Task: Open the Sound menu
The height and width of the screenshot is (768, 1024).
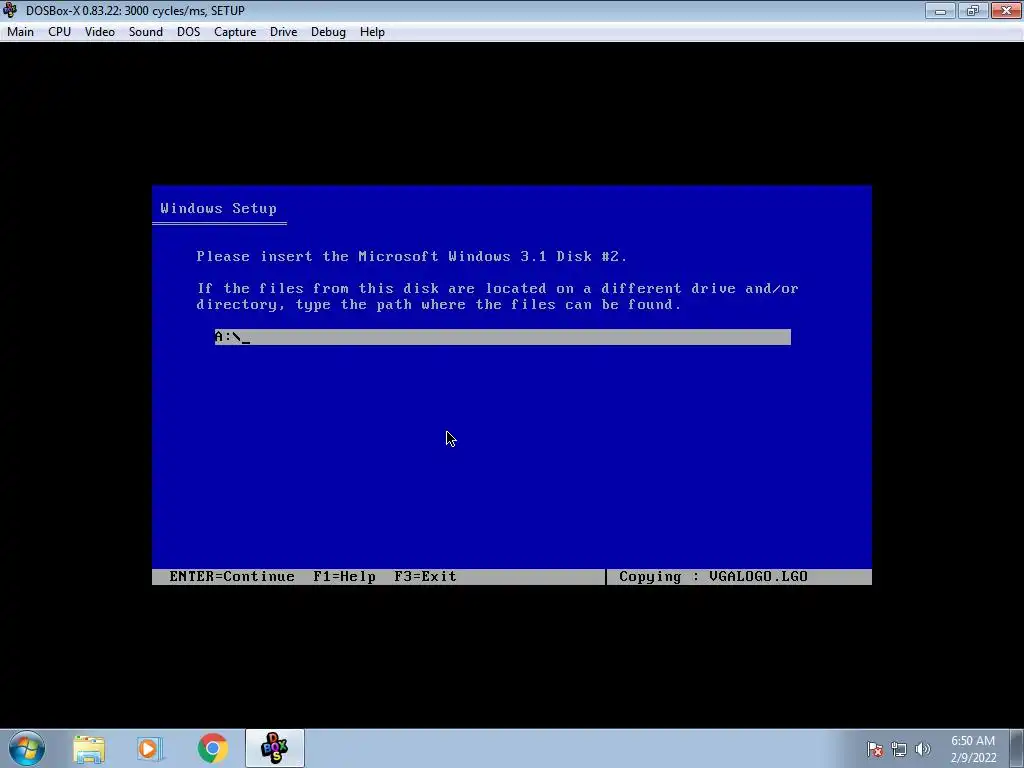Action: [146, 32]
